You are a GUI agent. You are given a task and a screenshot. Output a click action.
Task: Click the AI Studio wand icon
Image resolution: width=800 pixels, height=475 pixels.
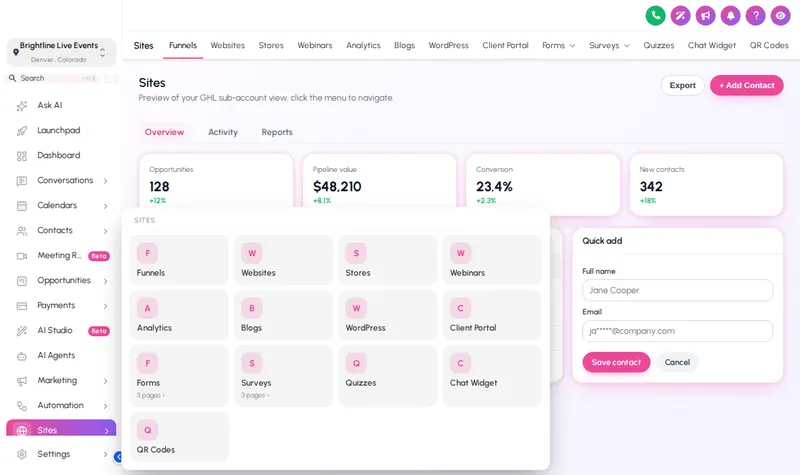[x=22, y=331]
